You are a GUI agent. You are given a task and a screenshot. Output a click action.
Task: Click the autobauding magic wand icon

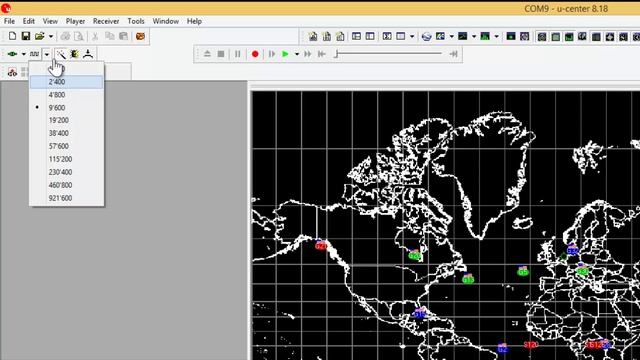(61, 54)
